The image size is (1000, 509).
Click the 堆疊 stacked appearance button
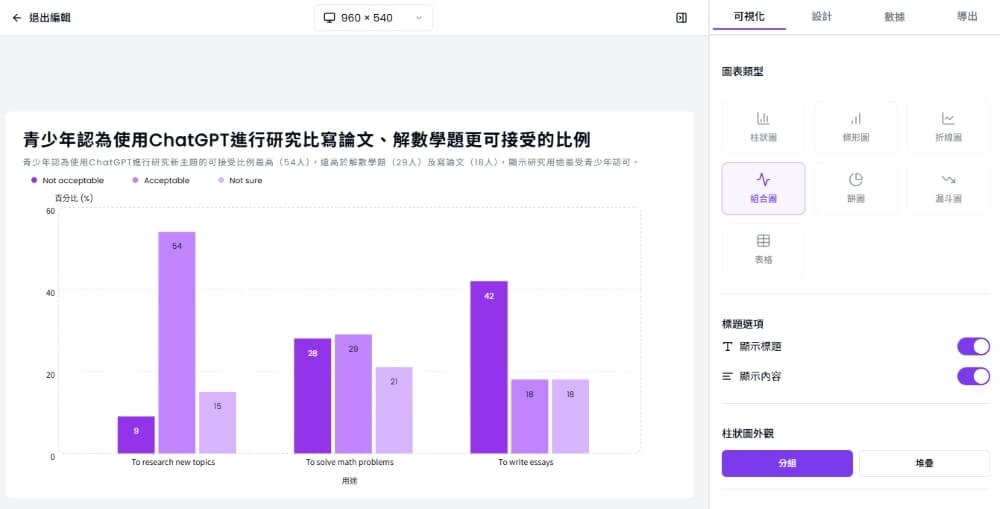coord(924,464)
